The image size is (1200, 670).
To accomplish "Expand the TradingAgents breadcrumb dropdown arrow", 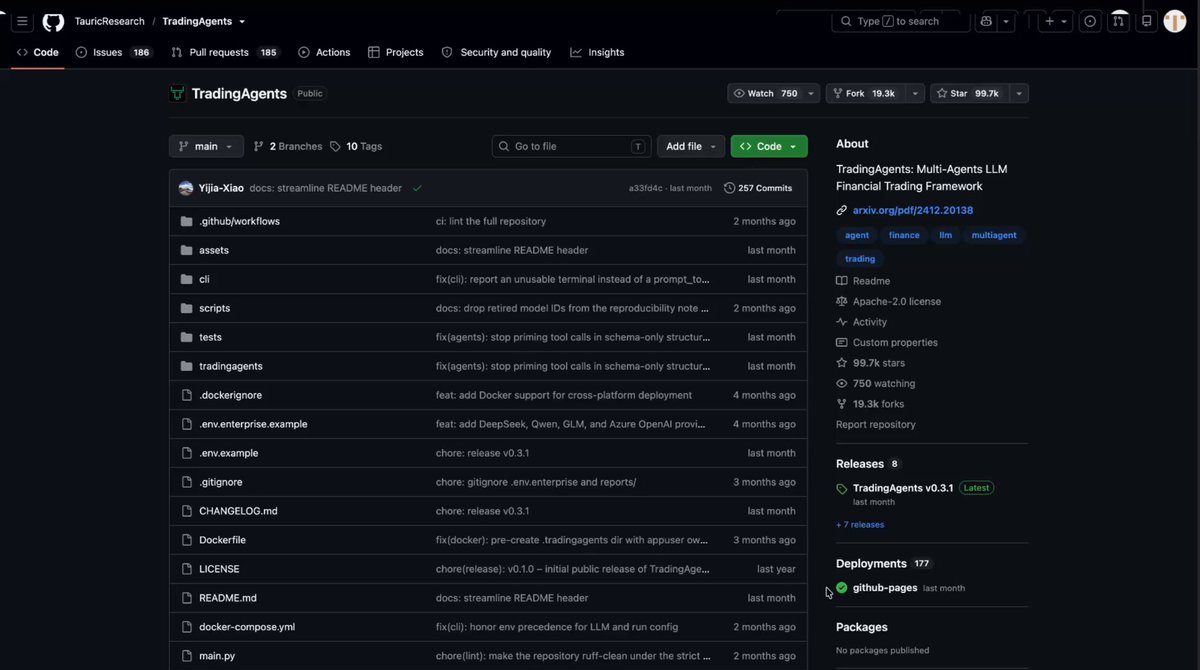I will pos(242,21).
